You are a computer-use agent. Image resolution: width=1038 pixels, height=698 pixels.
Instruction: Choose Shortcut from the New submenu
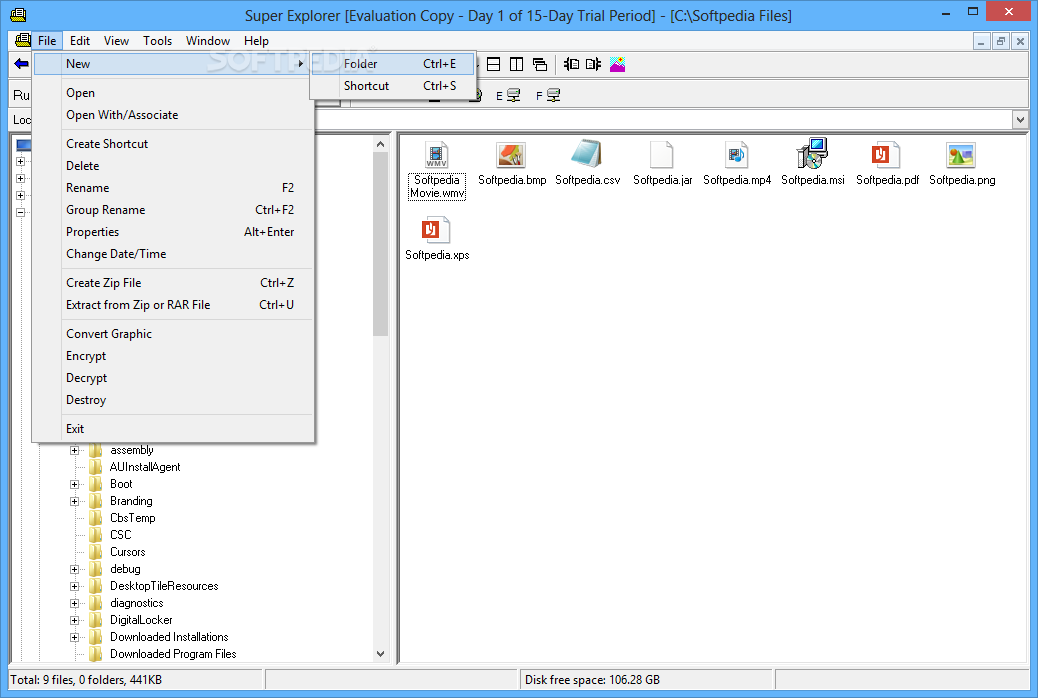393,85
